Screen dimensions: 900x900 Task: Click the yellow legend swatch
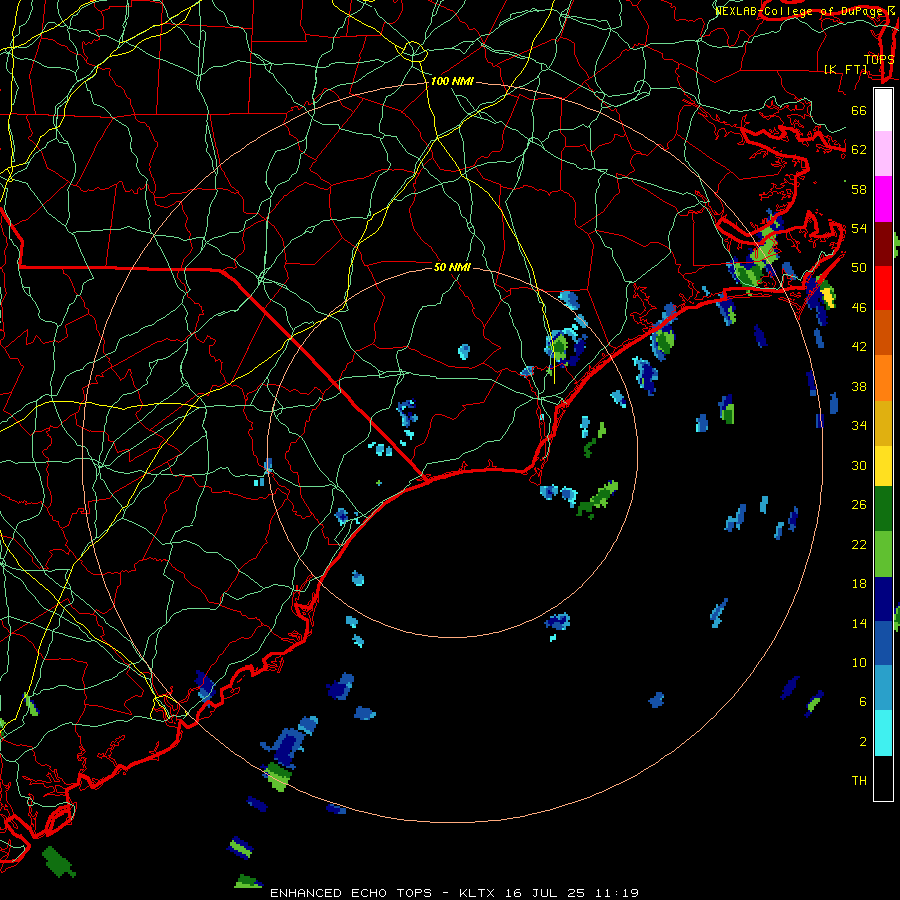point(883,466)
